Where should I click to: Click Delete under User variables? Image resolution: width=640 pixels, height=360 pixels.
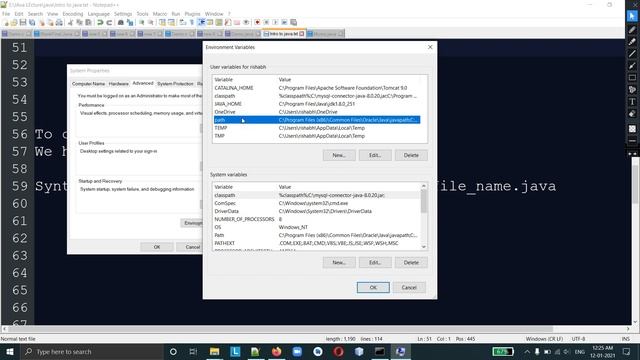pos(411,155)
